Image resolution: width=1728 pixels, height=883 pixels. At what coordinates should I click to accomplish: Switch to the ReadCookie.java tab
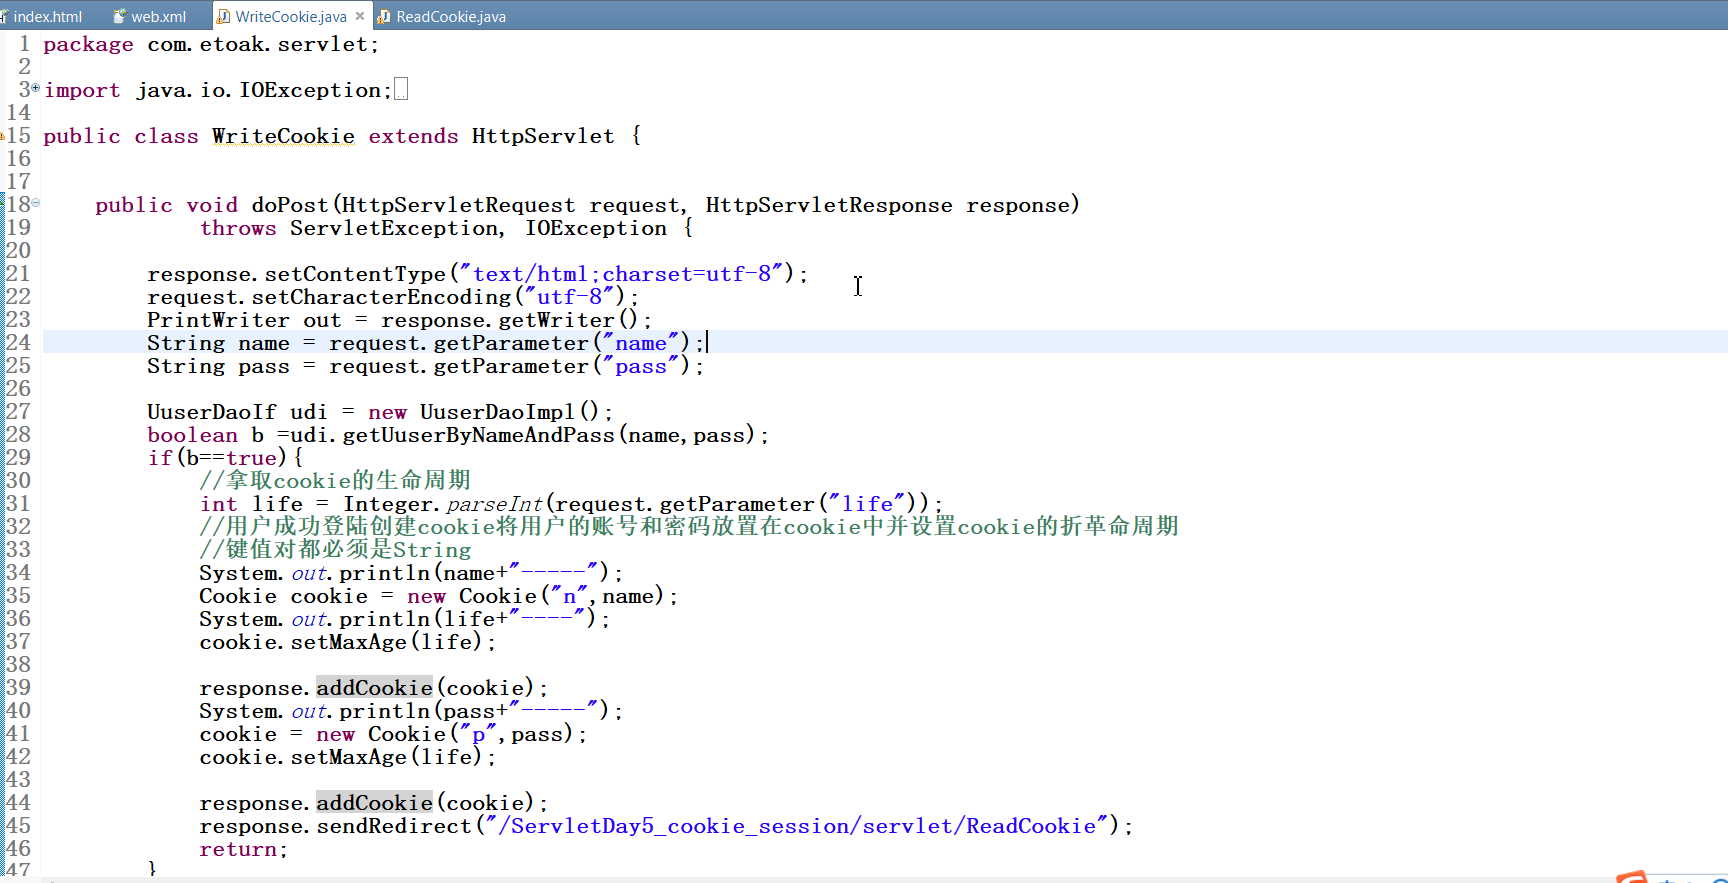pyautogui.click(x=451, y=16)
